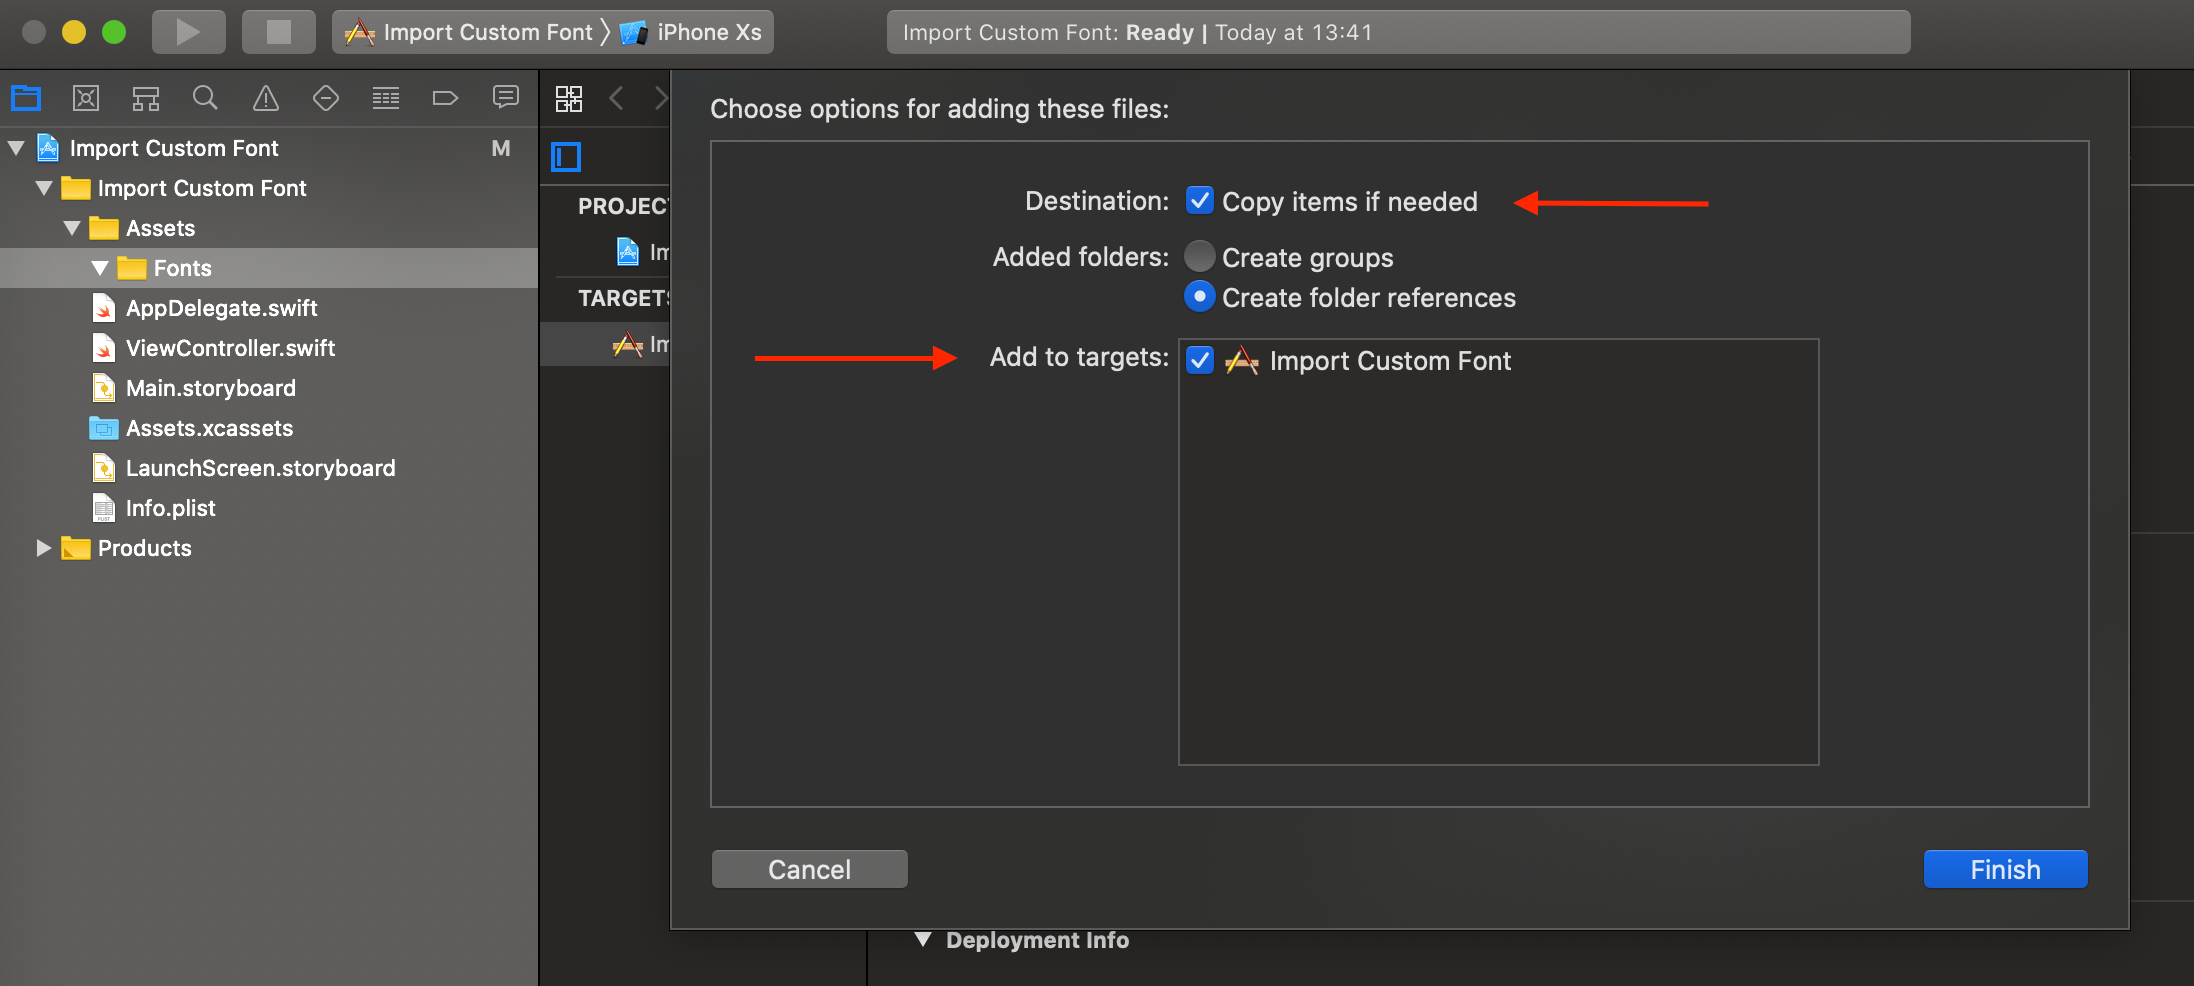The height and width of the screenshot is (986, 2194).
Task: Select the Products folder row
Action: [x=269, y=548]
